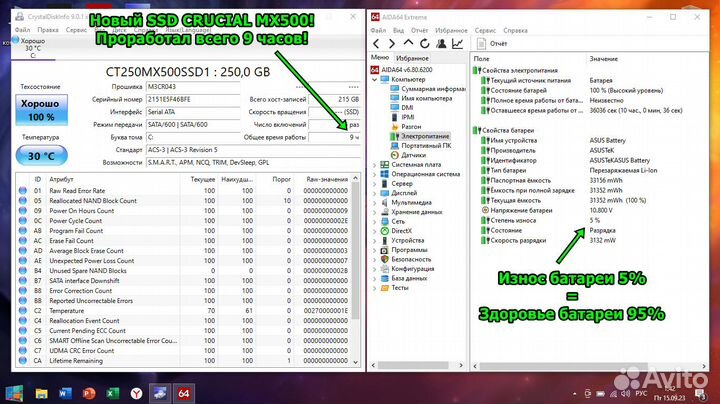The image size is (720, 404).
Task: Open Word from the taskbar
Action: click(65, 393)
